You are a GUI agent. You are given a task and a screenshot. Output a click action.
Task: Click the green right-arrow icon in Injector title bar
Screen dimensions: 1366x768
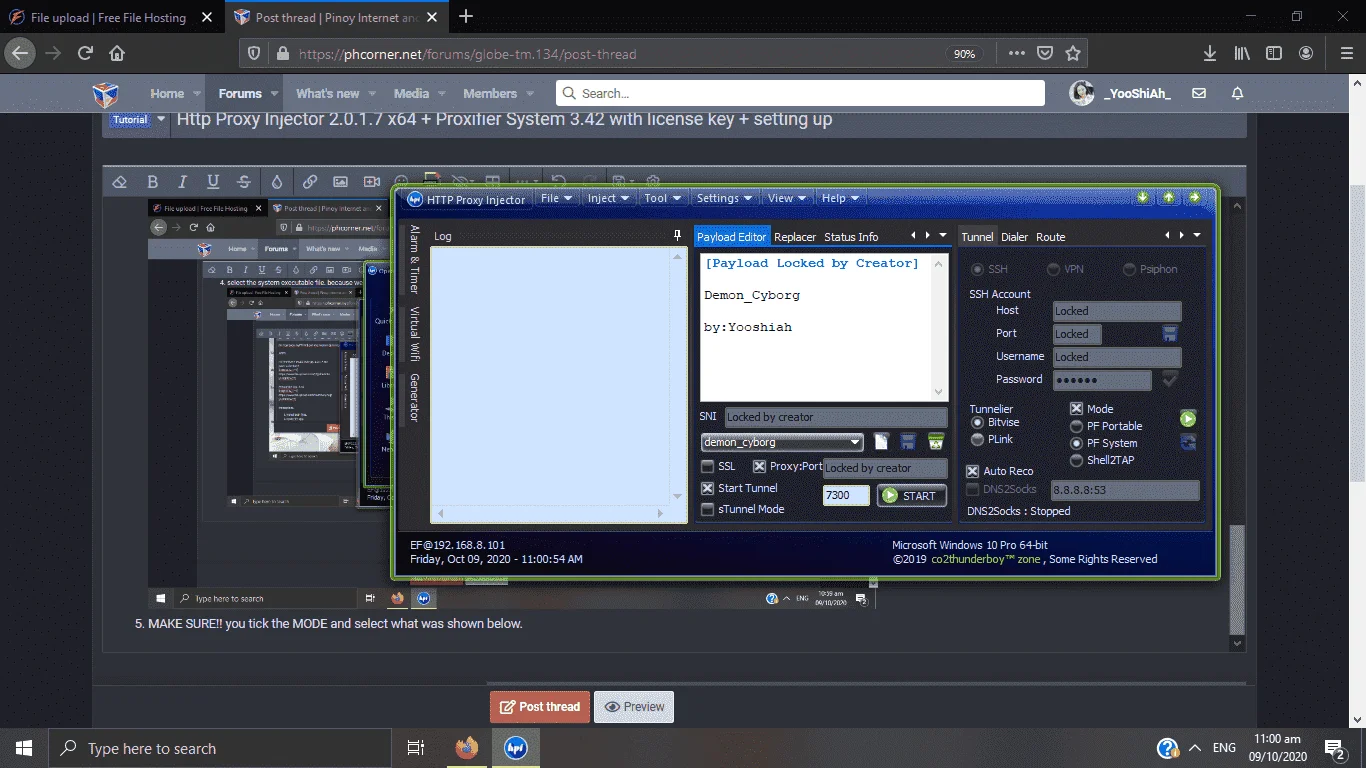click(1194, 197)
